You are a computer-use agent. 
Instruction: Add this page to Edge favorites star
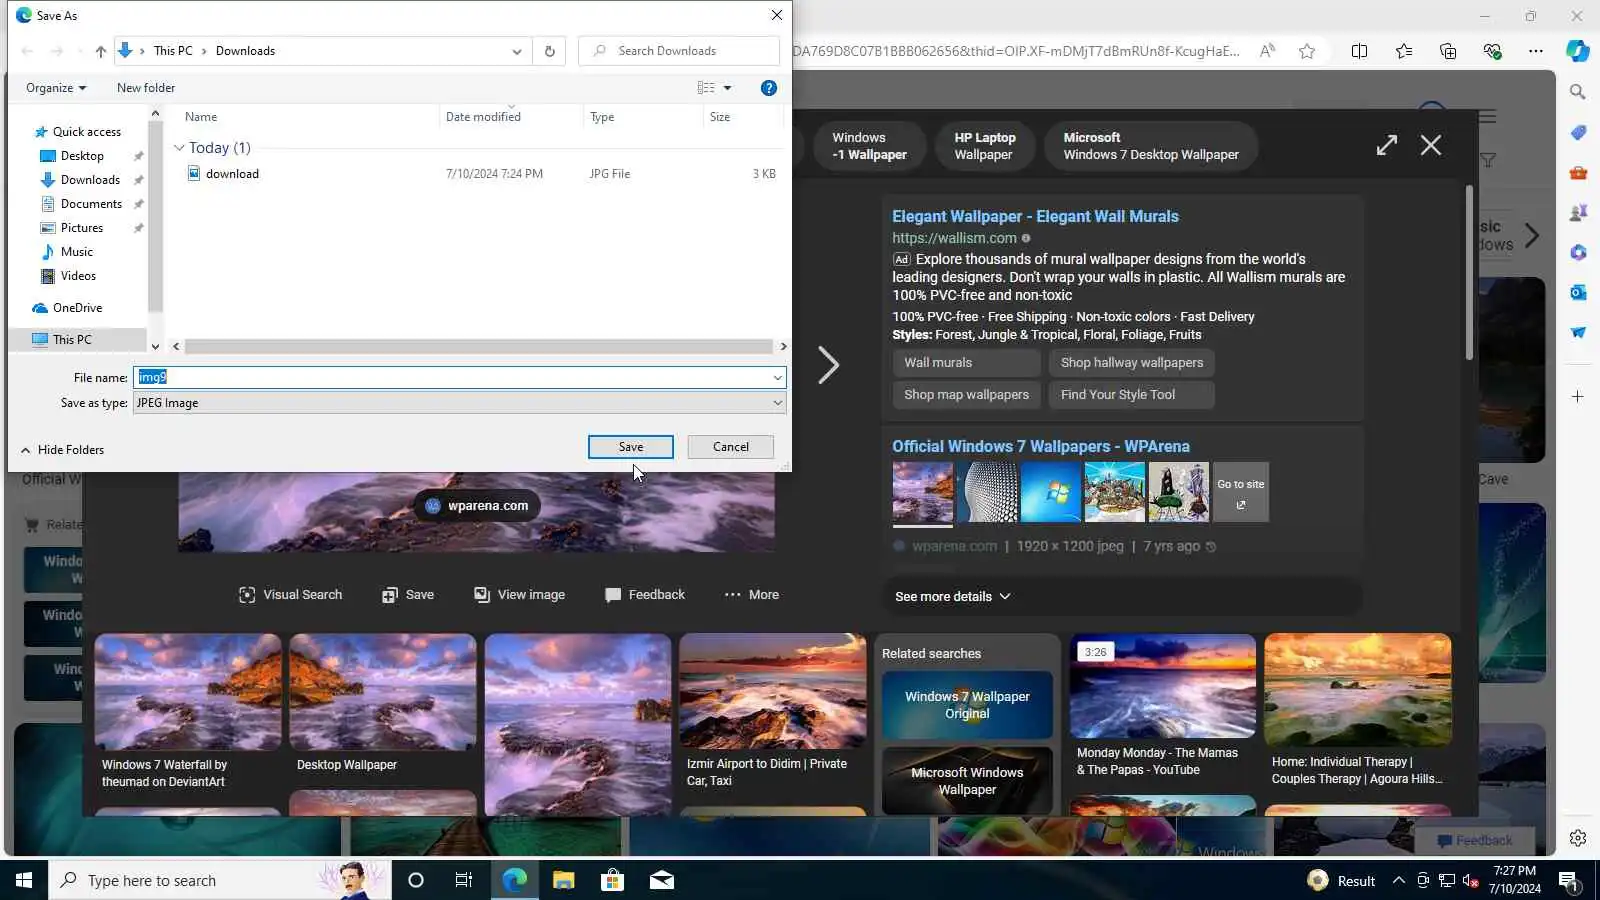point(1307,51)
